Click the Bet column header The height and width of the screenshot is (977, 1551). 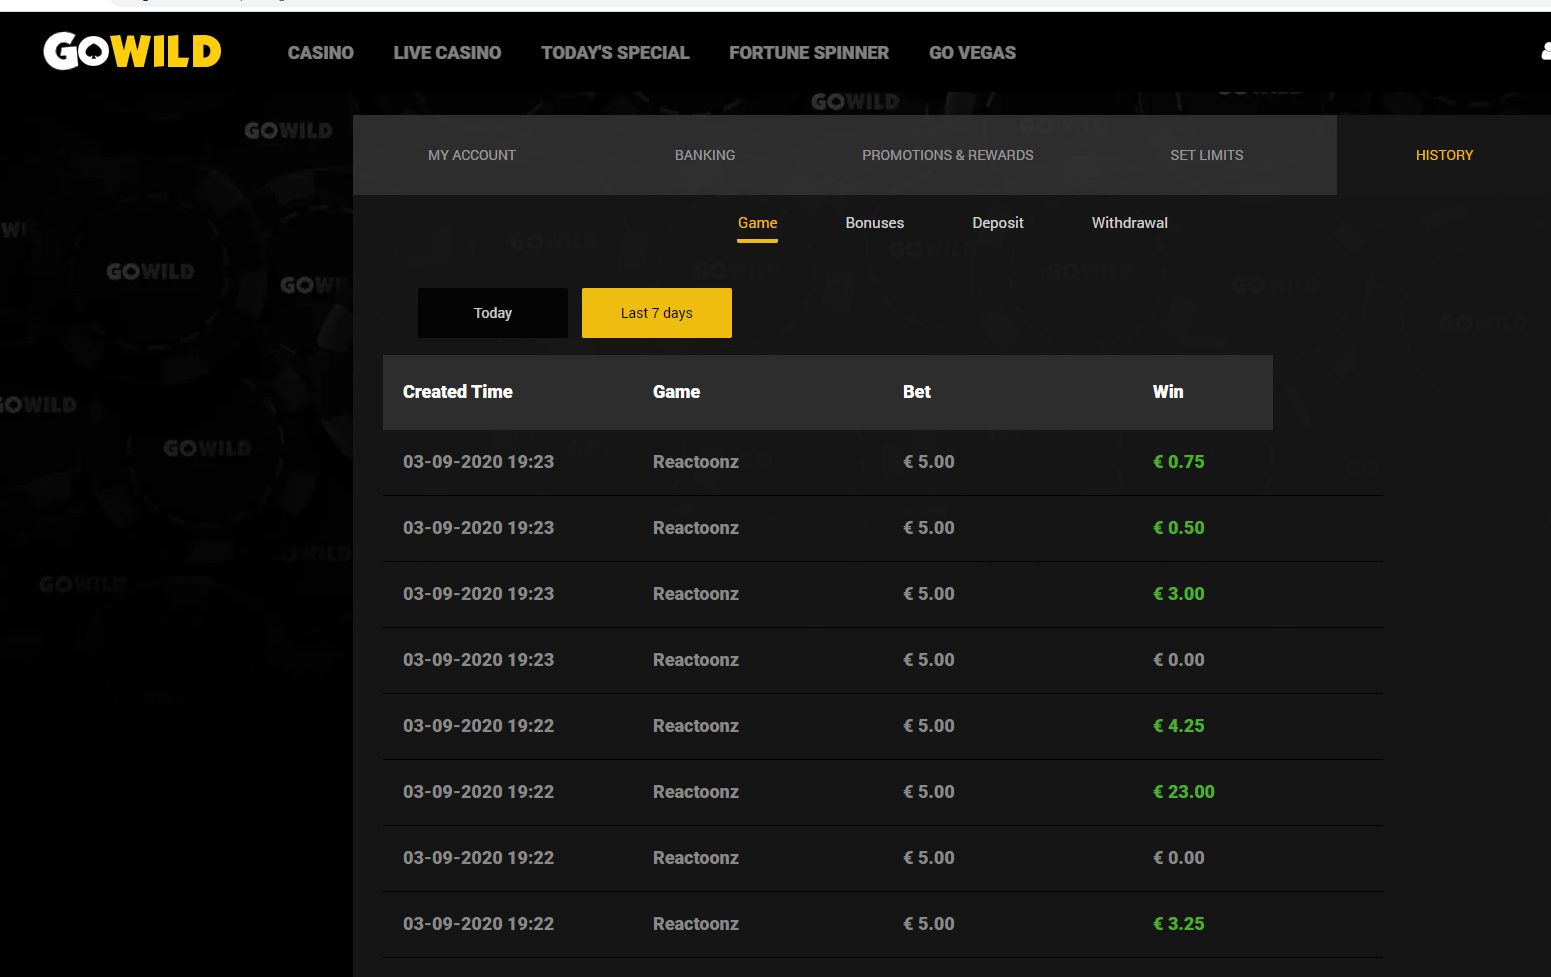917,392
